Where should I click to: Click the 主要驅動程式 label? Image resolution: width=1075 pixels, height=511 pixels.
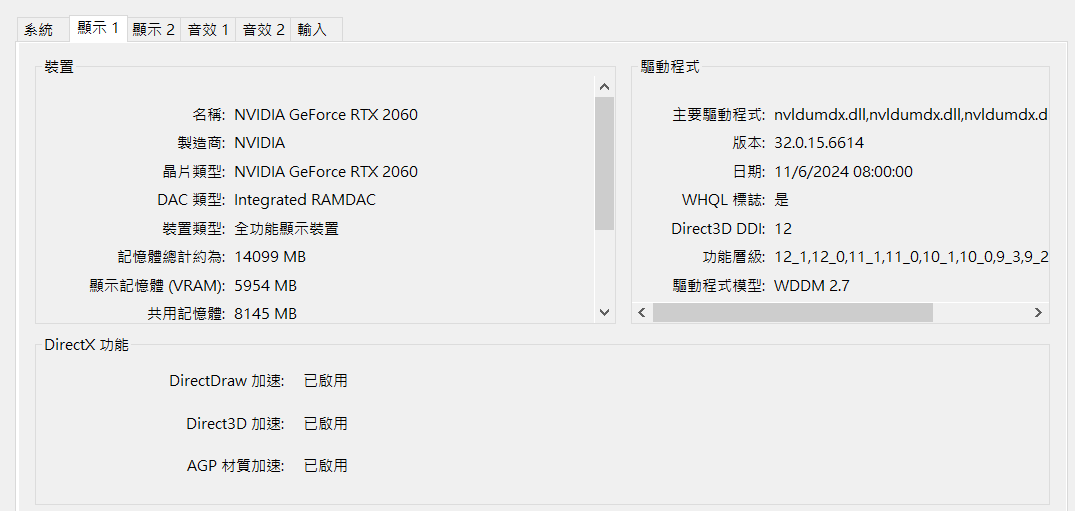coord(719,115)
